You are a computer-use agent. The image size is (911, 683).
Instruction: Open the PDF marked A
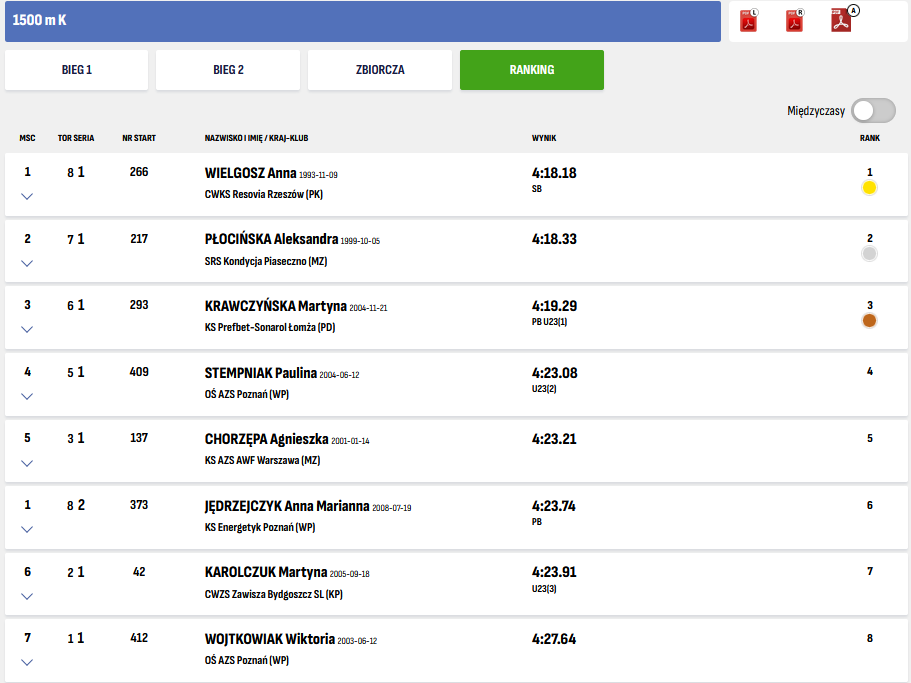point(843,20)
